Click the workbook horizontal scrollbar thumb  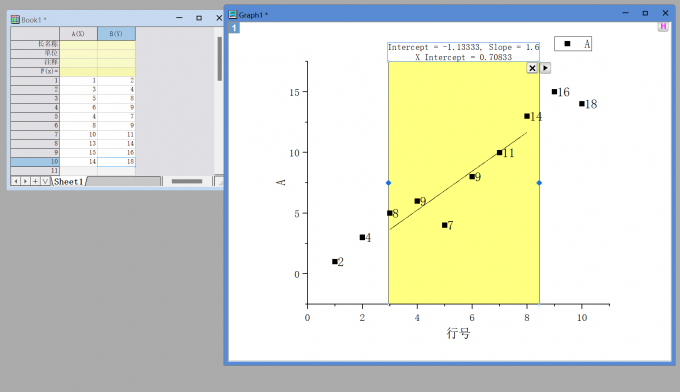[x=187, y=181]
